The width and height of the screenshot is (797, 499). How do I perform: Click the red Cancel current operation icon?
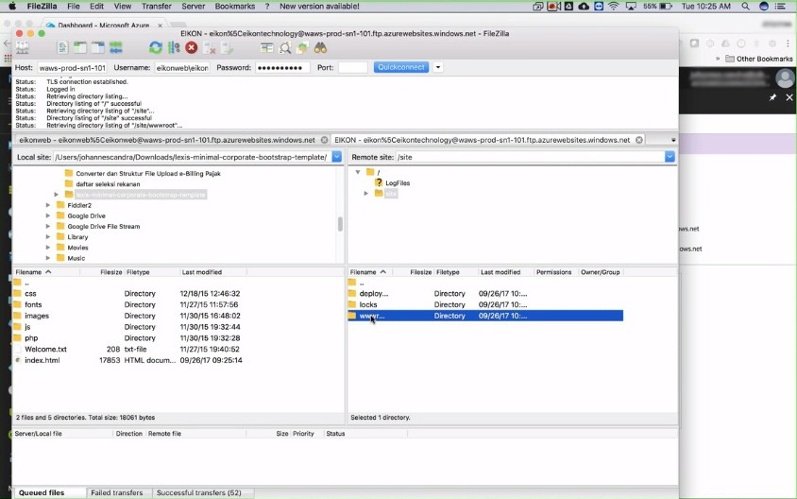191,48
